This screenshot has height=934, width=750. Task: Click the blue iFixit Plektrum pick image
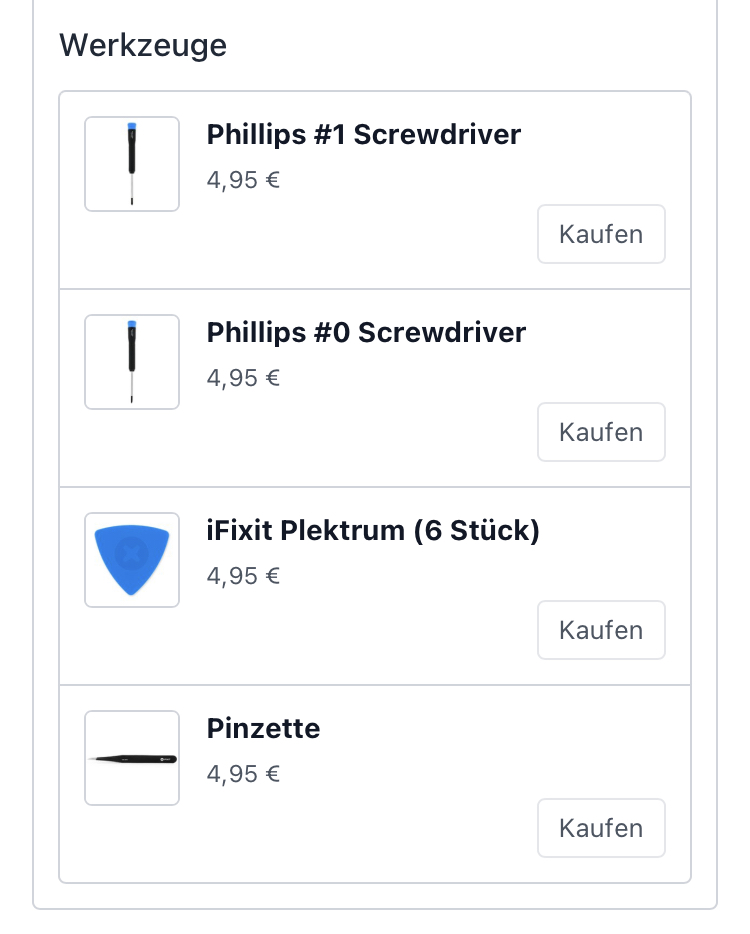132,560
